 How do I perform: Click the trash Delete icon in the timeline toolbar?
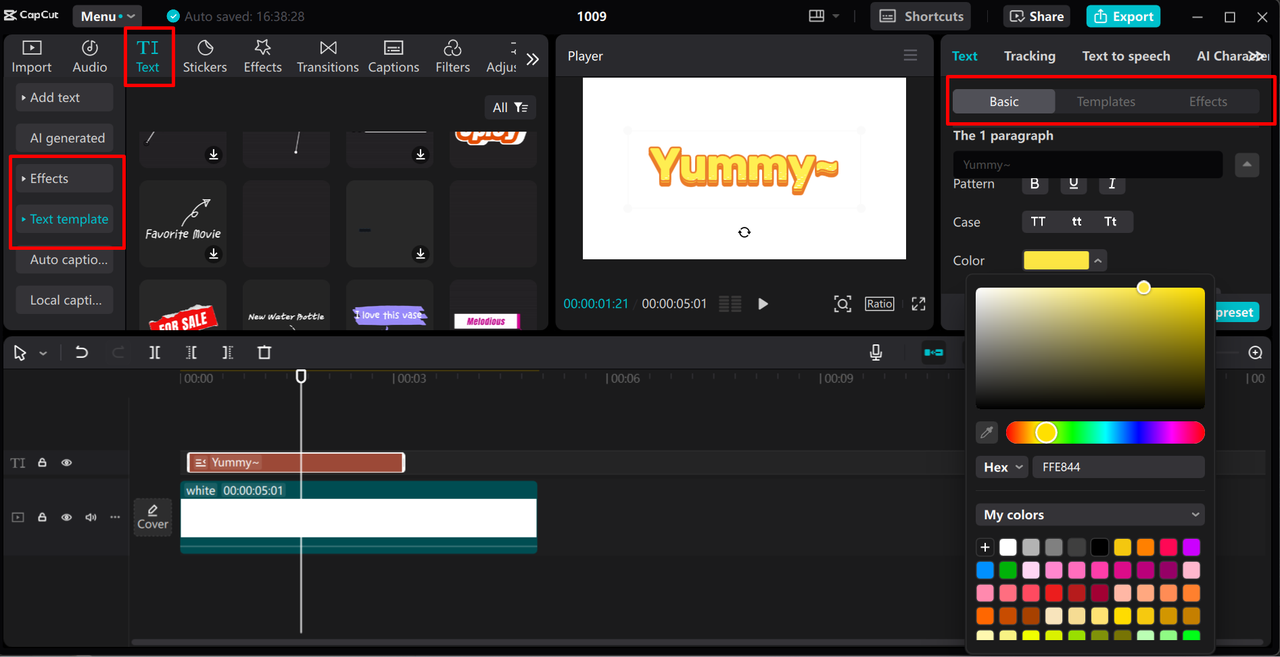[264, 353]
